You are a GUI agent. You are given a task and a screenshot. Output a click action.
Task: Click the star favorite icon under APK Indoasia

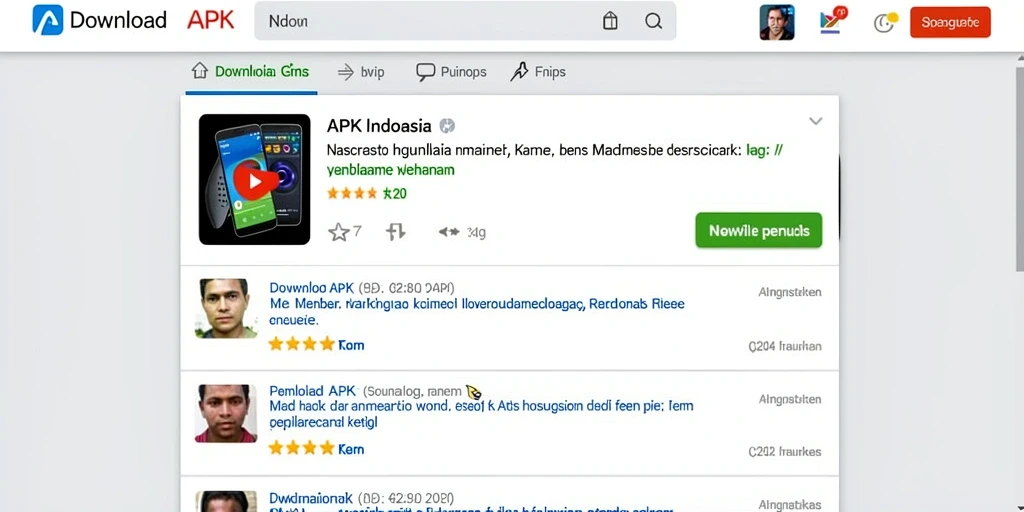tap(338, 232)
